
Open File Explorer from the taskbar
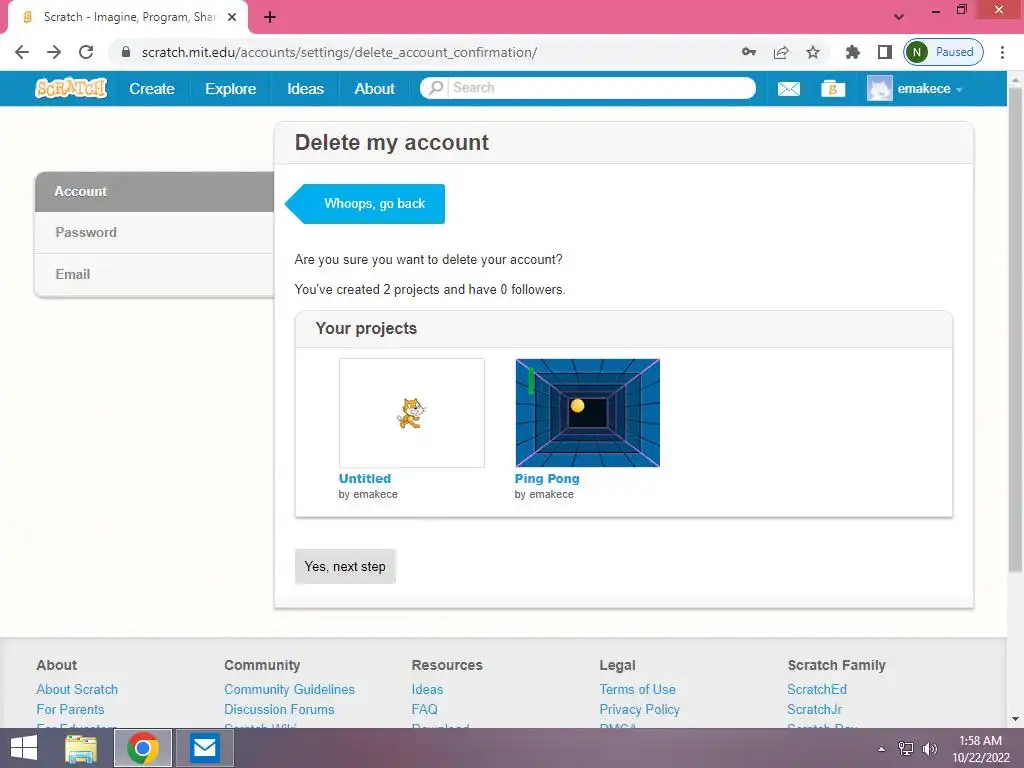click(x=81, y=748)
